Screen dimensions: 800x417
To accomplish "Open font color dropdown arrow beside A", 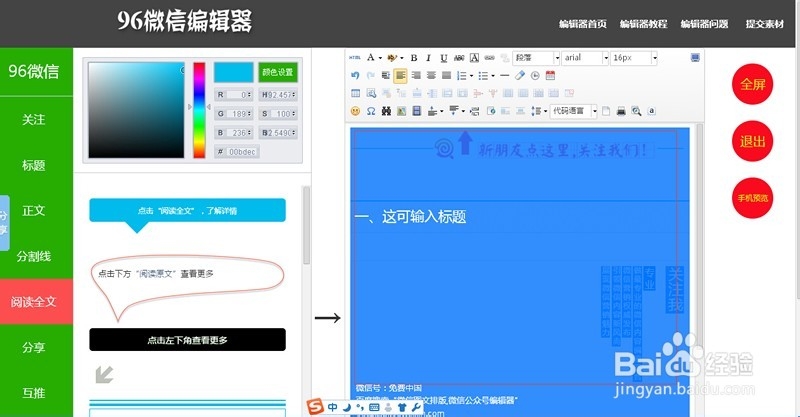I will click(380, 58).
